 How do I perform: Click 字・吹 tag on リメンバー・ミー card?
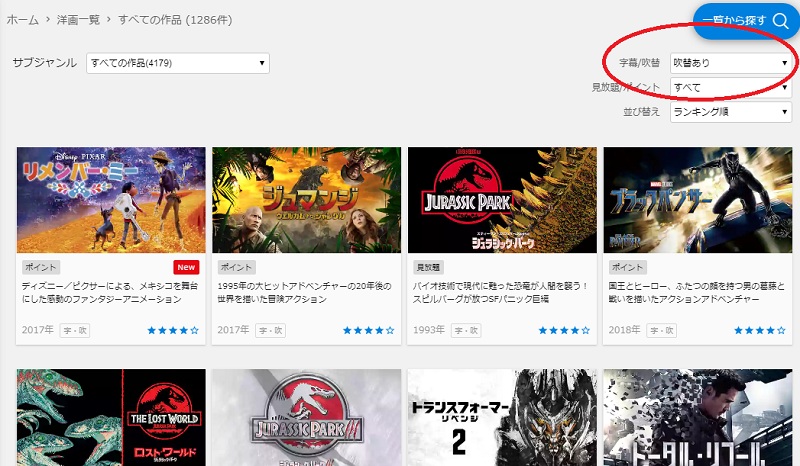(75, 330)
